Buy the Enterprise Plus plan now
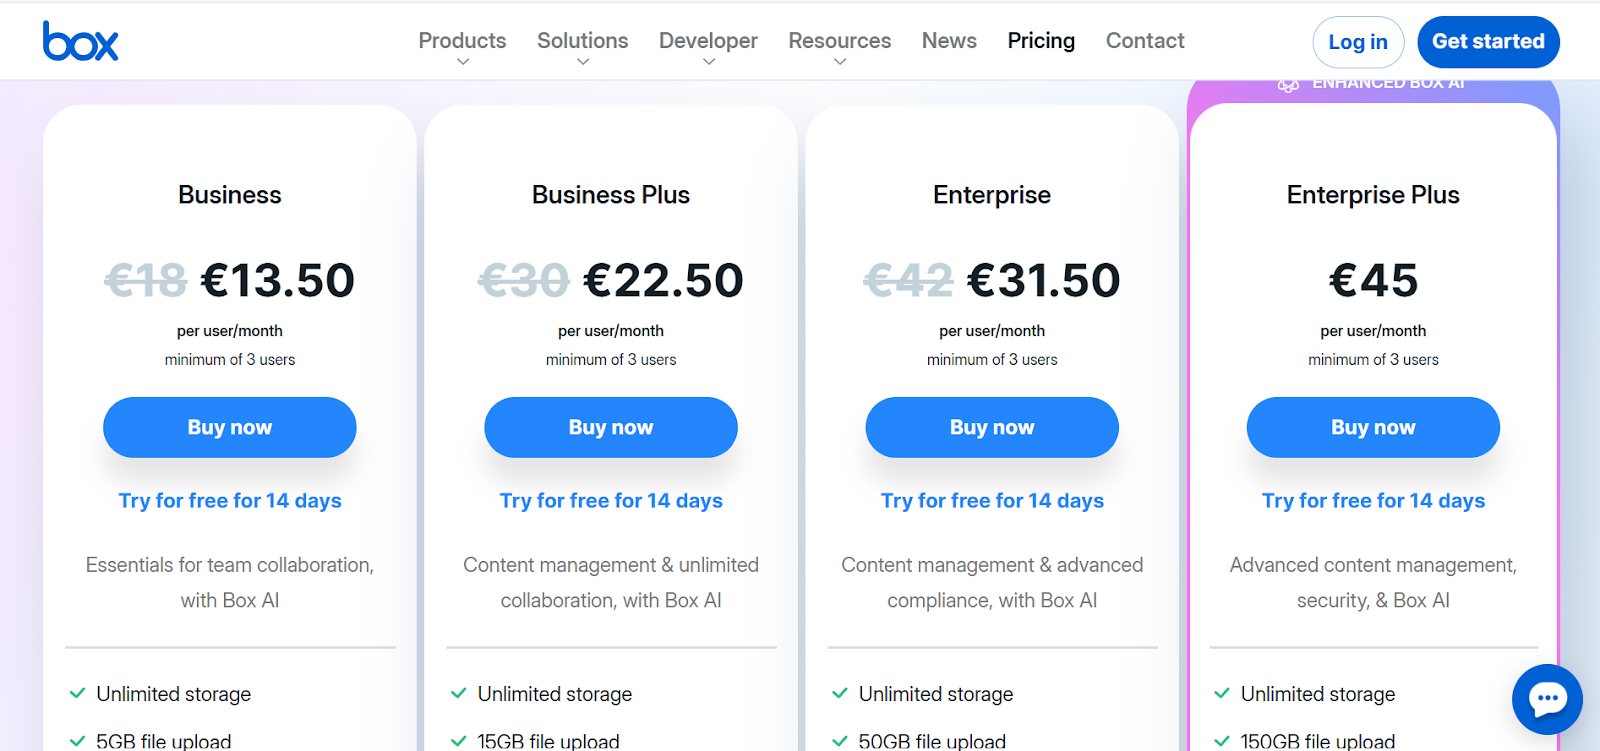Screen dimensions: 1600x751 coord(1372,427)
